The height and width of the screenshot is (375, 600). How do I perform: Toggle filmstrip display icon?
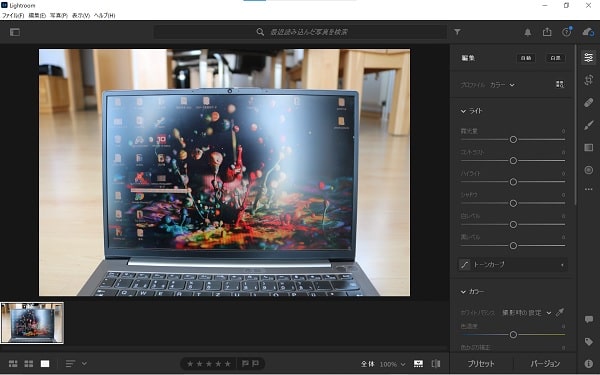[x=419, y=364]
